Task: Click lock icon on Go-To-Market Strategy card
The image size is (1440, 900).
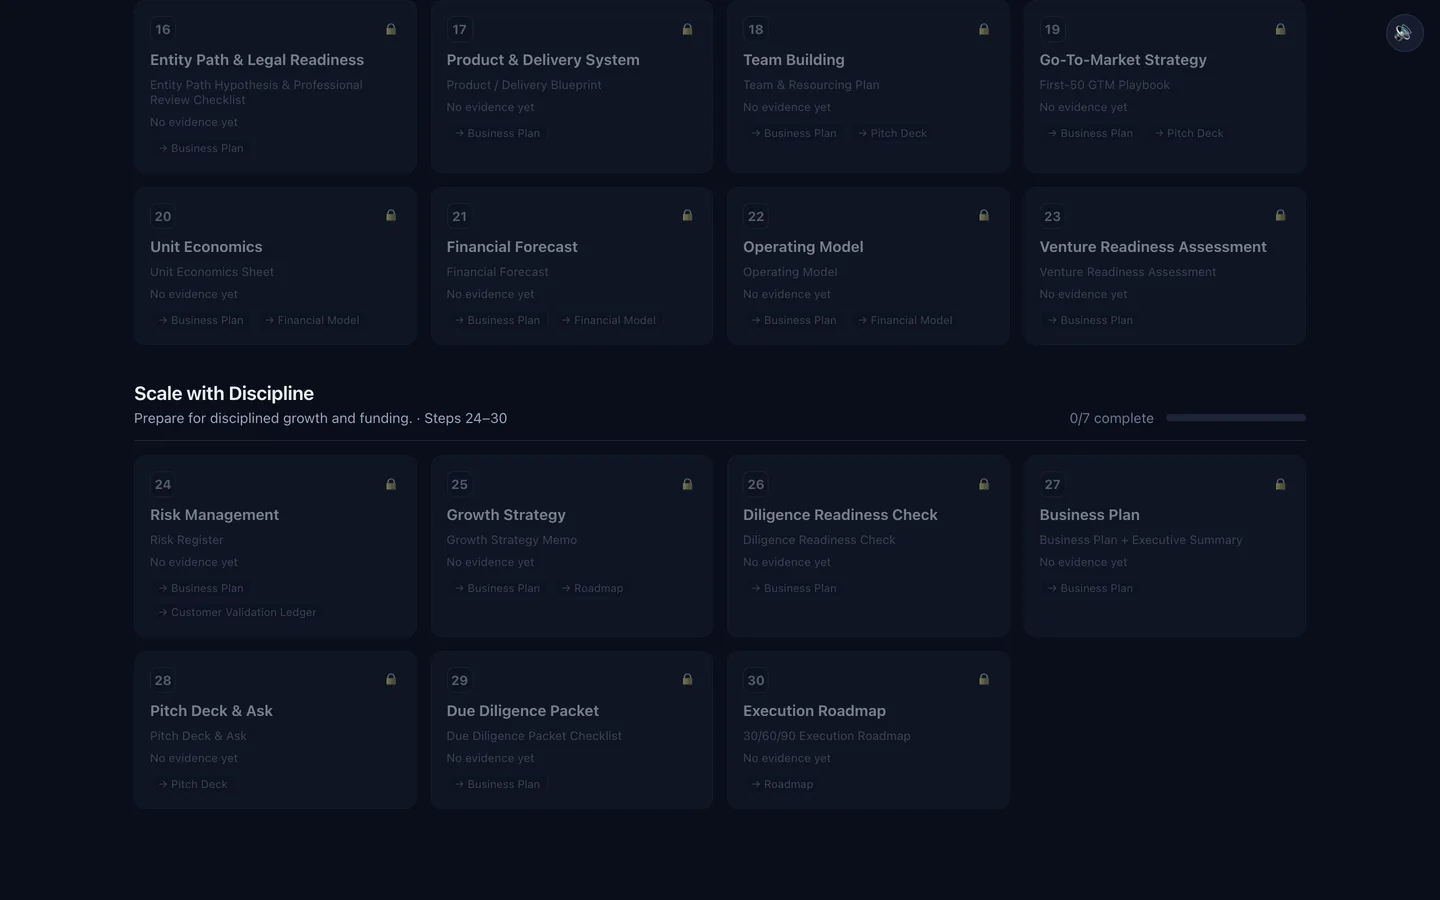Action: coord(1280,29)
